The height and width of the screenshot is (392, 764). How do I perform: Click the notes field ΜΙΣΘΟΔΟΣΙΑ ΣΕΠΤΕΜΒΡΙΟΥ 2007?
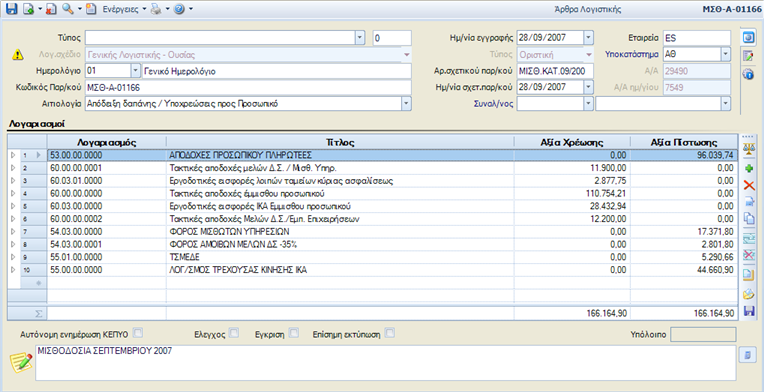(x=385, y=362)
